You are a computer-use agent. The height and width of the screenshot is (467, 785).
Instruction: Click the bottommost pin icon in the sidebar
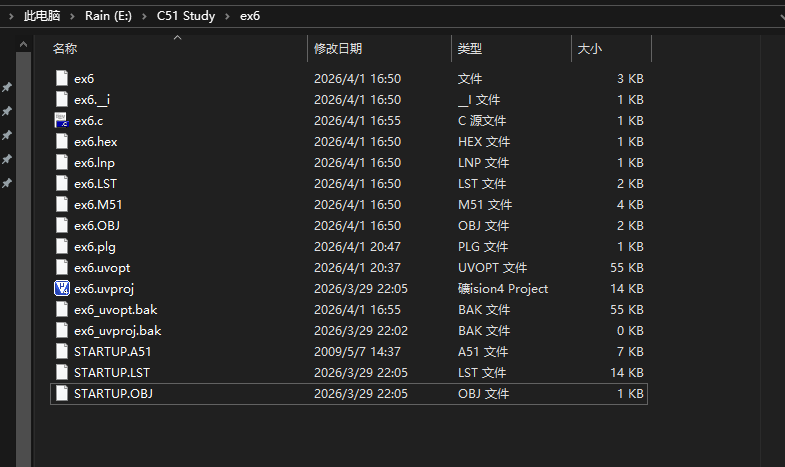7,183
